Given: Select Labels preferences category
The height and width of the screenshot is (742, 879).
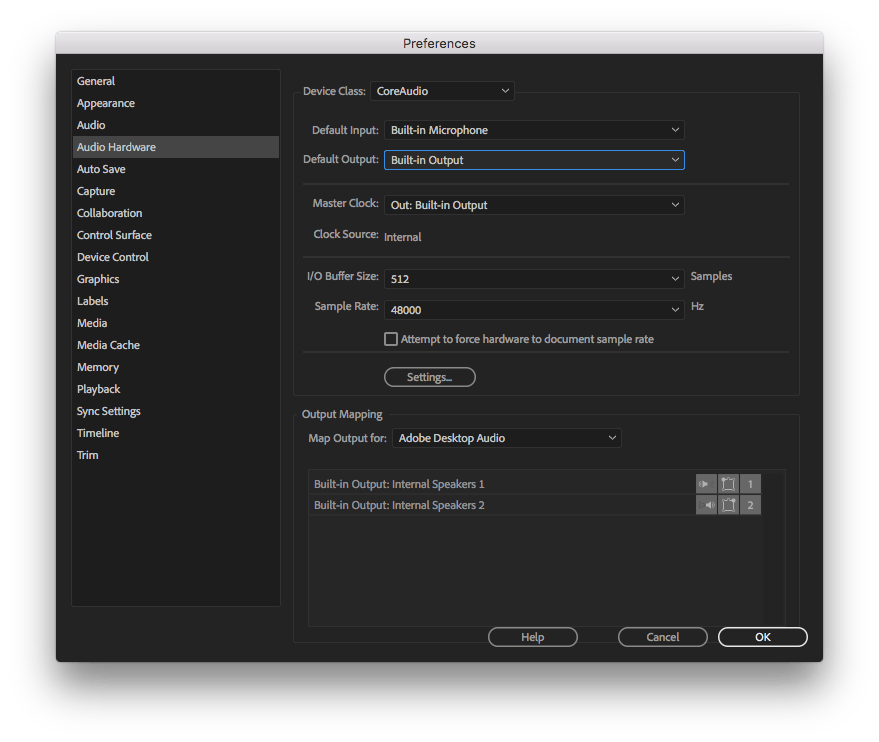Looking at the screenshot, I should [x=175, y=301].
